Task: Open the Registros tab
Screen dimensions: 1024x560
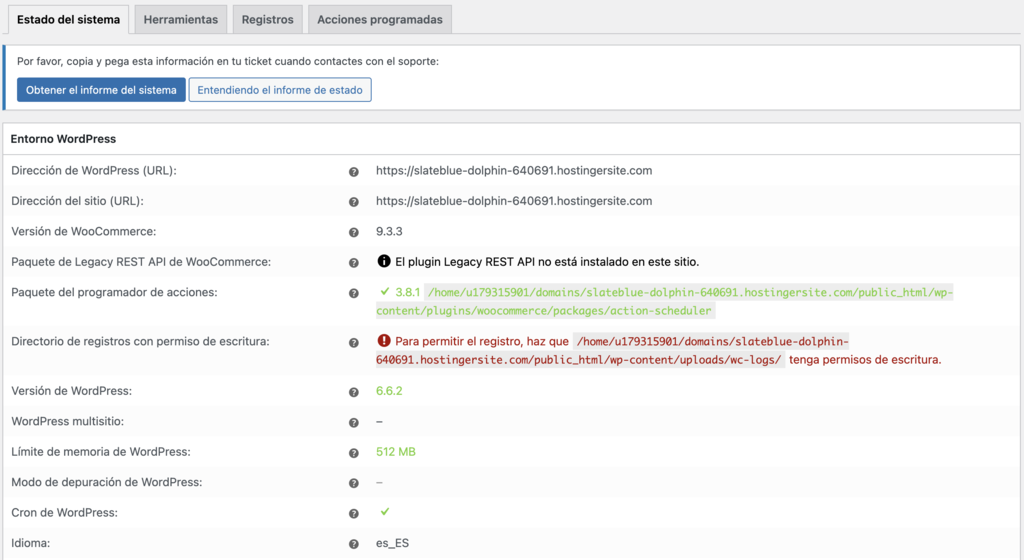Action: pyautogui.click(x=268, y=19)
